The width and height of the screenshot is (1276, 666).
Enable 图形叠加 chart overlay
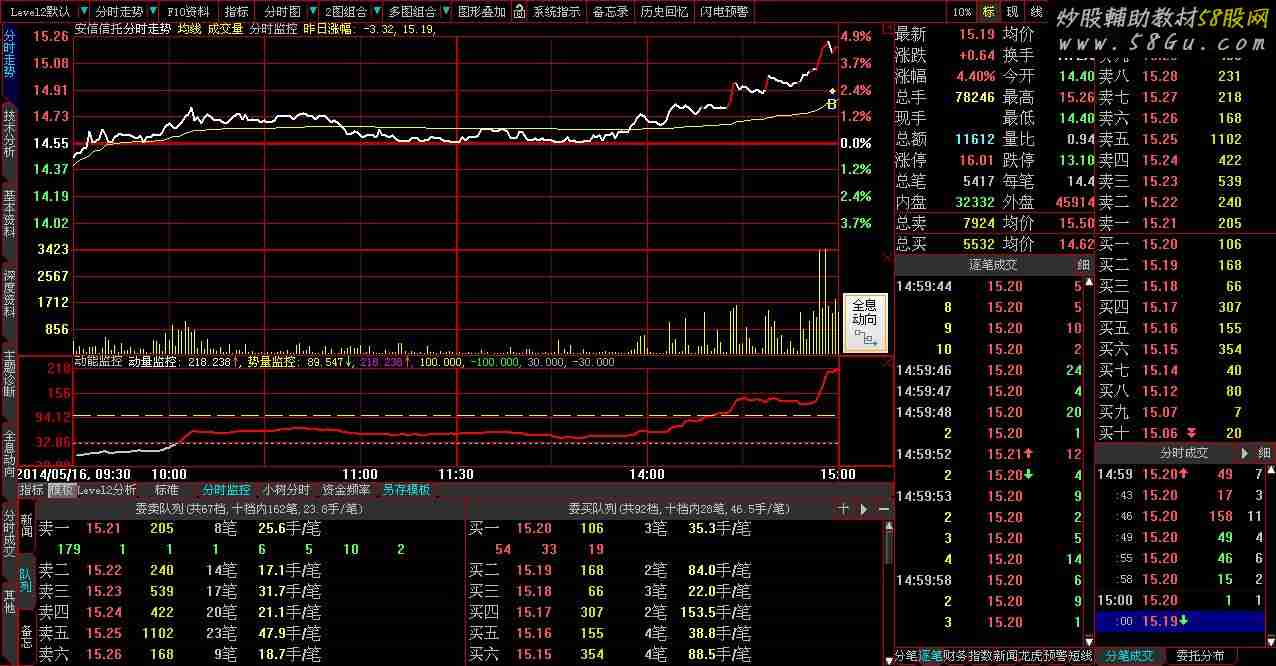(x=481, y=11)
